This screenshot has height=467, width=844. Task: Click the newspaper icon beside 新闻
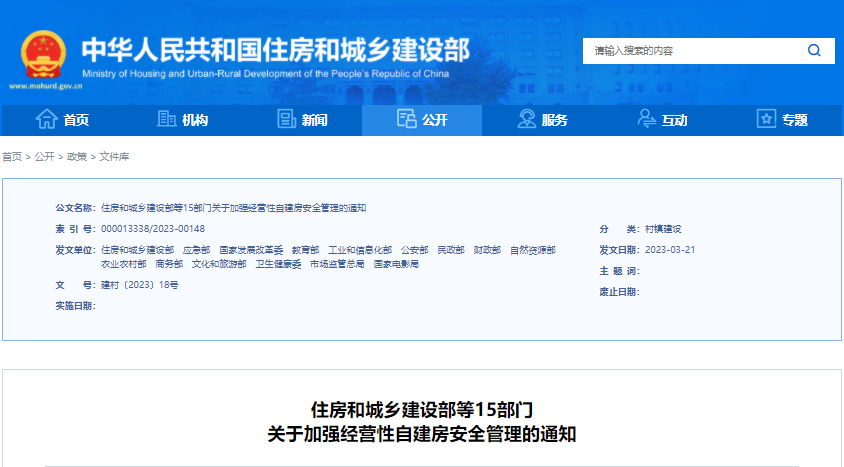286,119
